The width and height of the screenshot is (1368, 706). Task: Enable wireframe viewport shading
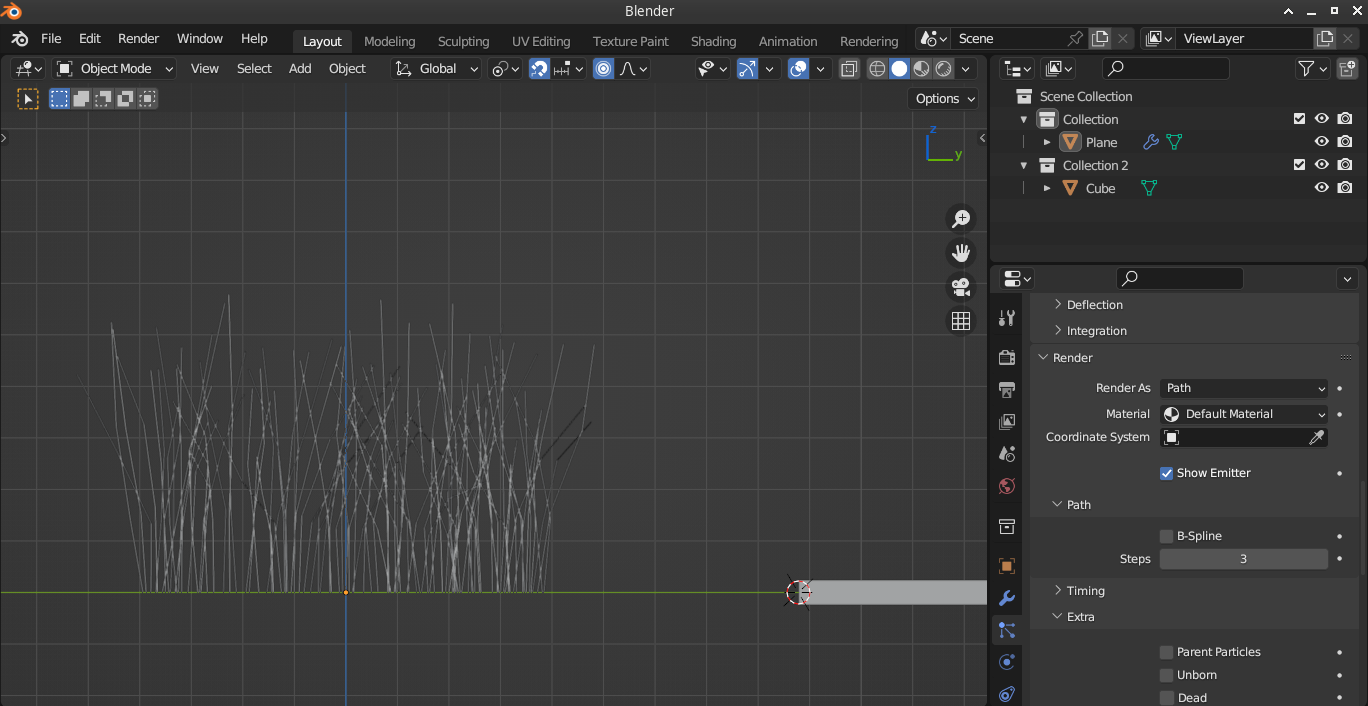[877, 69]
